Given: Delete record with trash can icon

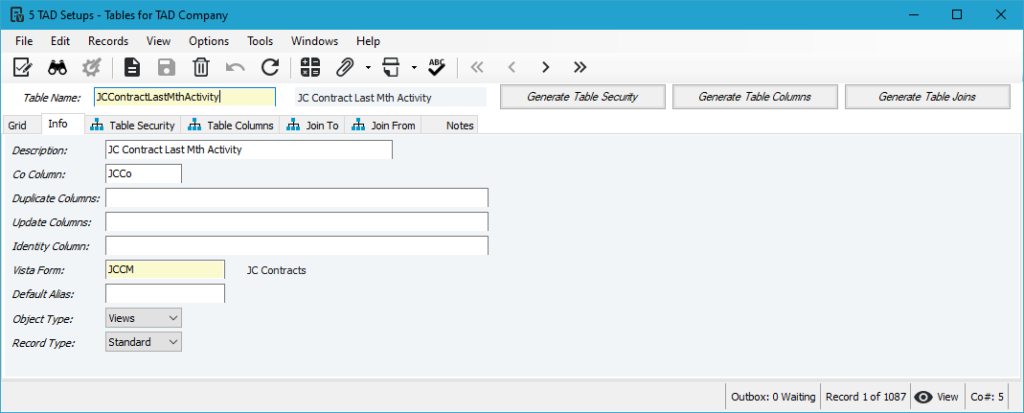Looking at the screenshot, I should pos(201,67).
